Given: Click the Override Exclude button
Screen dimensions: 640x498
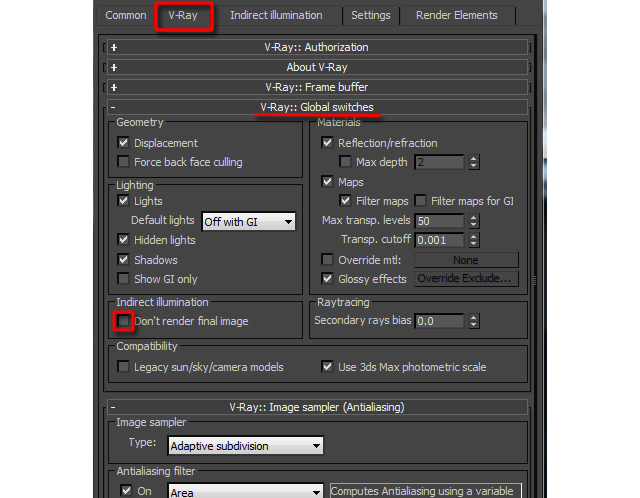Looking at the screenshot, I should (467, 279).
